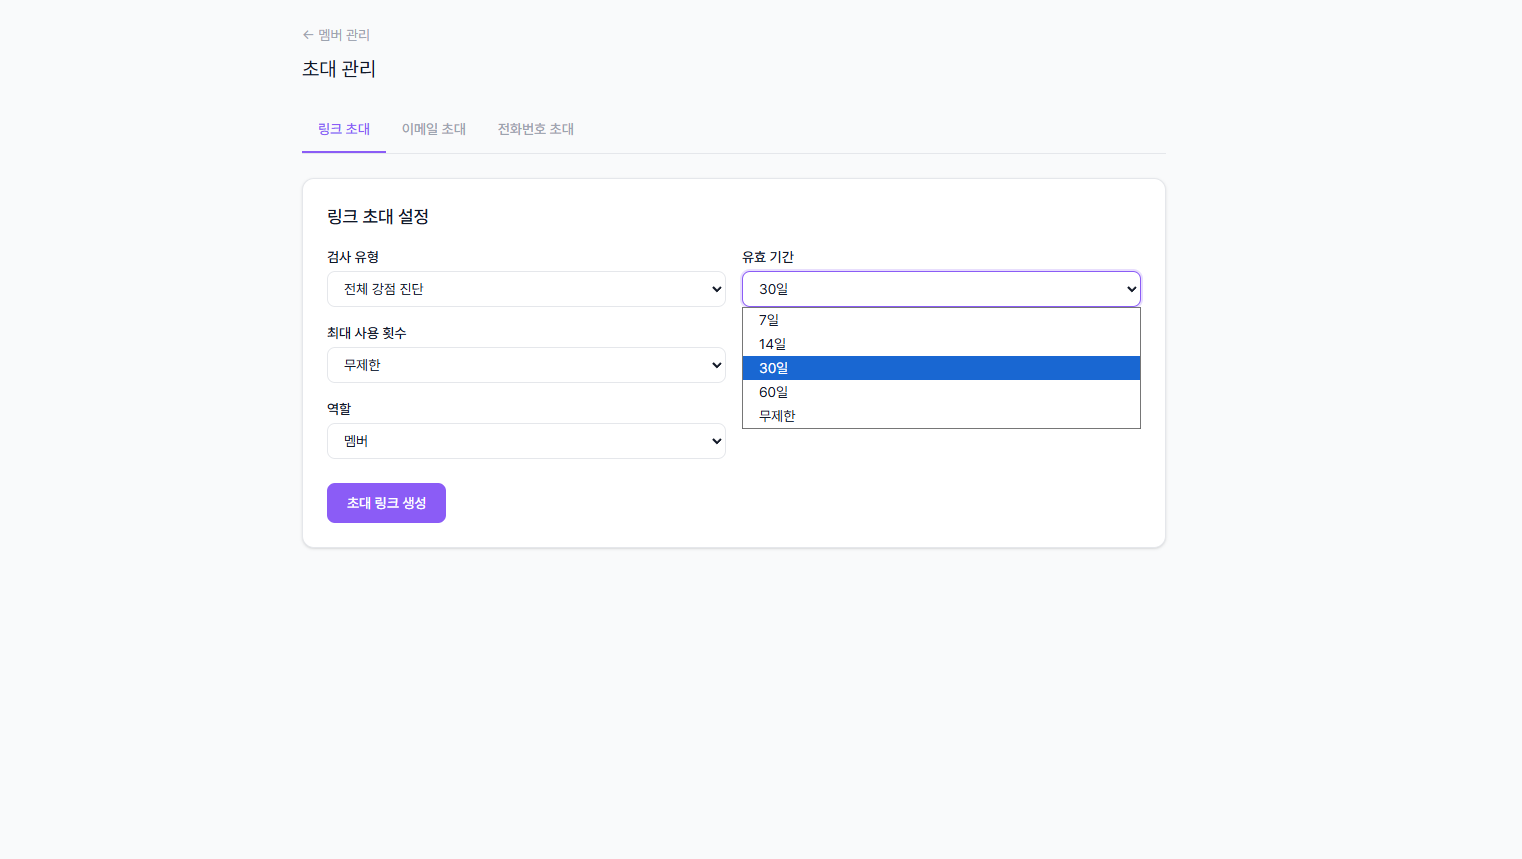
Task: Click the 전체 강점 진단 select box
Action: 526,288
